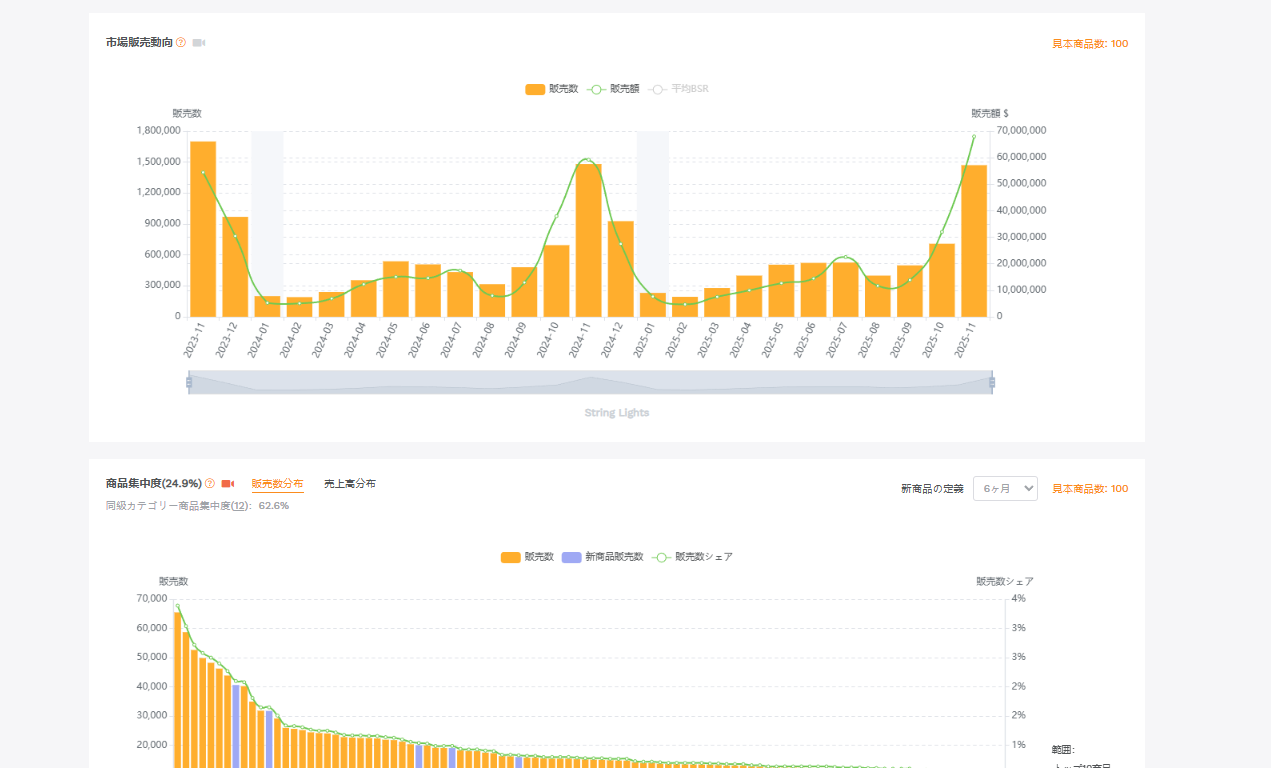The height and width of the screenshot is (768, 1271).
Task: Toggle 販売数 legend in market trend chart
Action: [552, 89]
